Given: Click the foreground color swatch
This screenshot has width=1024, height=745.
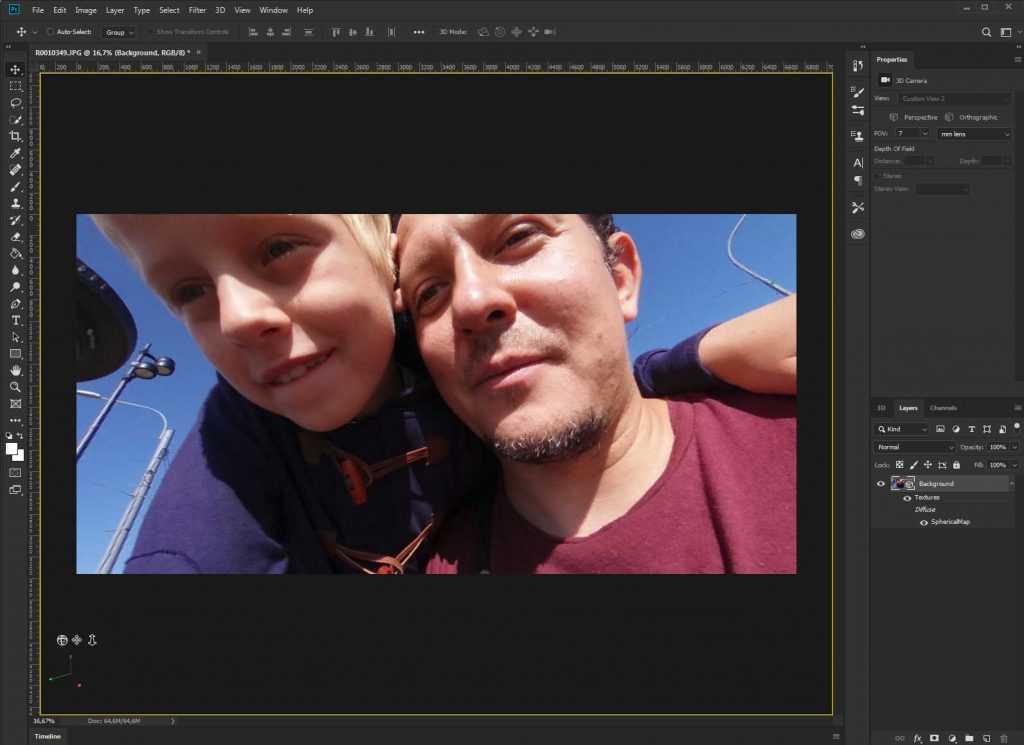Looking at the screenshot, I should pyautogui.click(x=12, y=448).
